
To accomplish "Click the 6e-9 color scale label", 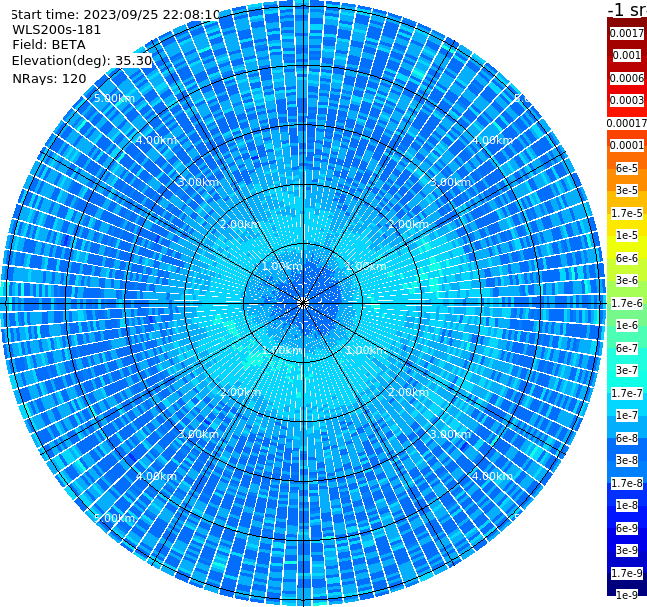I will click(627, 528).
